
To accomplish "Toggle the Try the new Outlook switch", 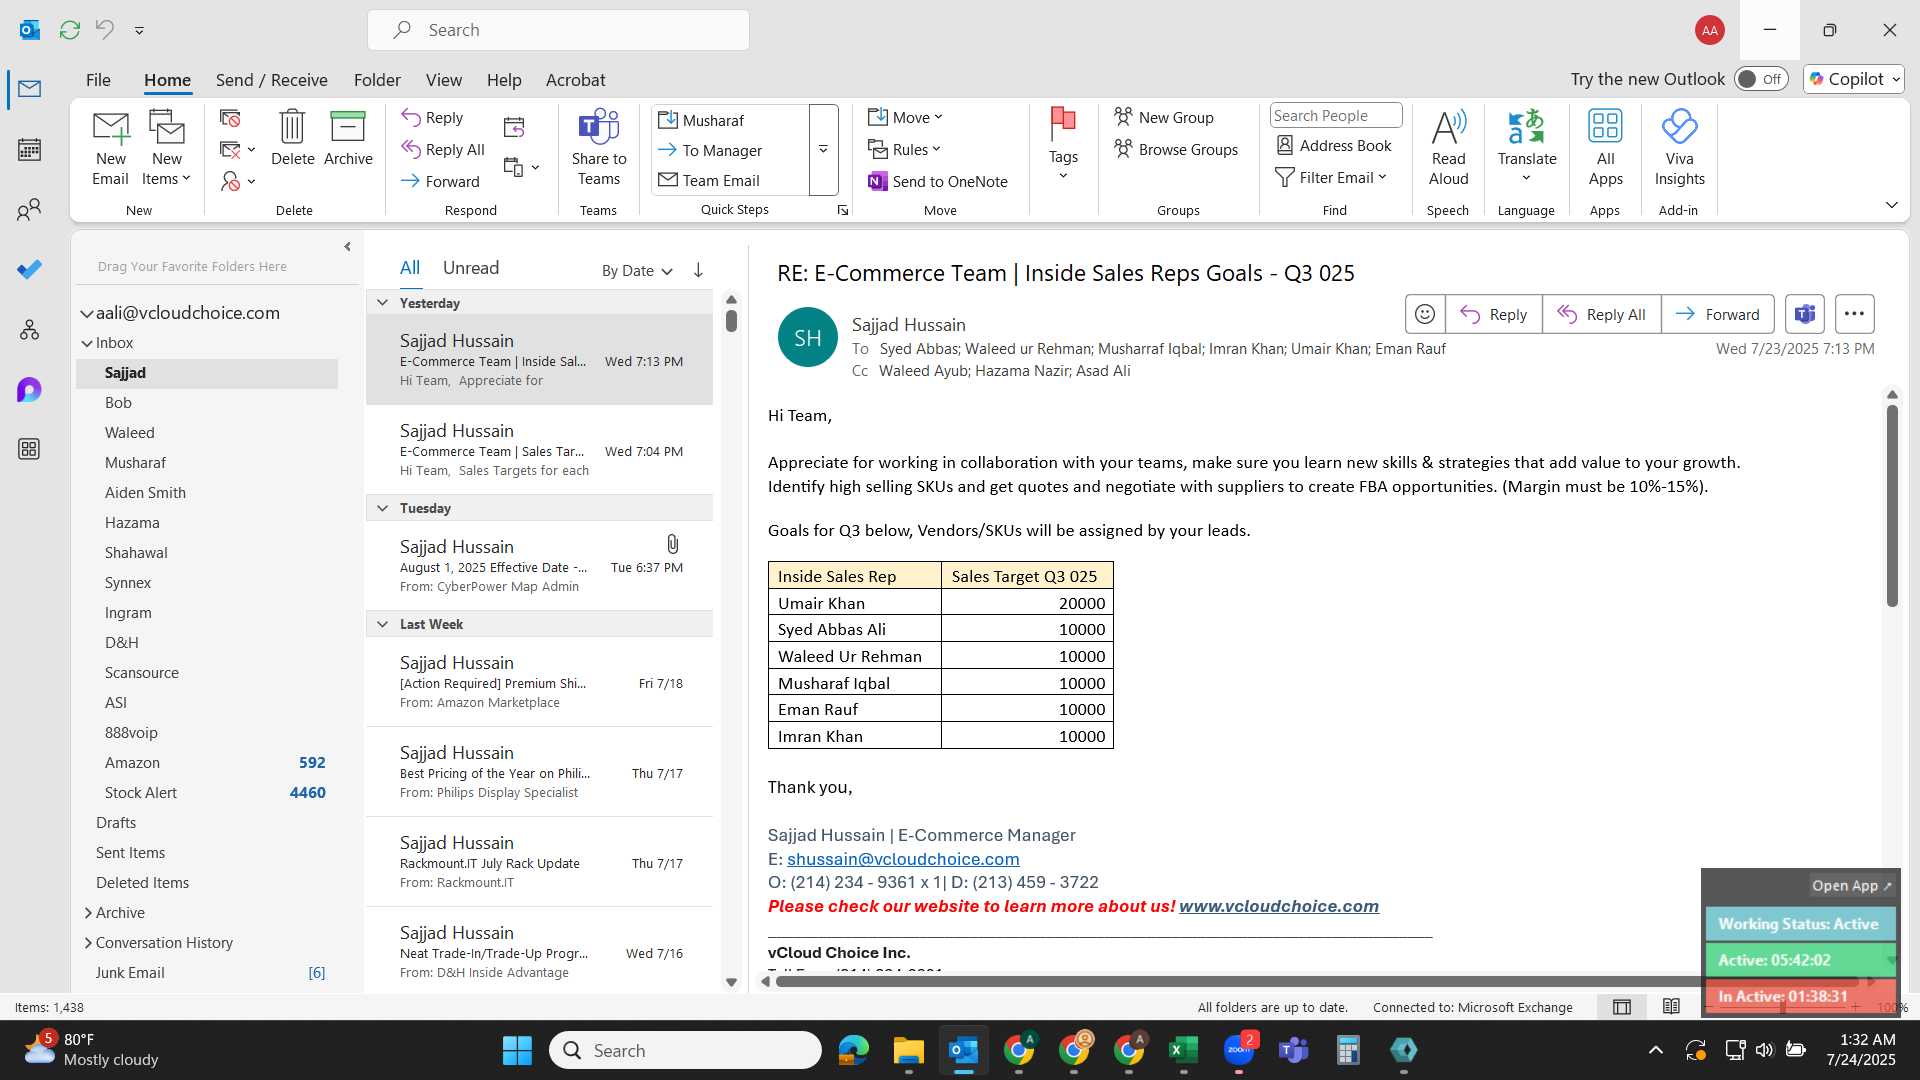I will coord(1761,79).
